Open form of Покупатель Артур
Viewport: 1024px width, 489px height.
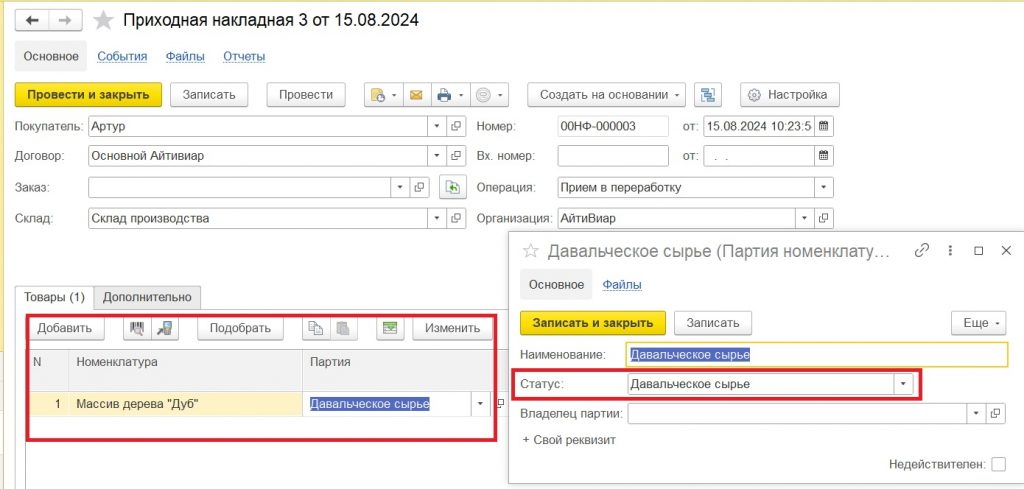point(456,127)
